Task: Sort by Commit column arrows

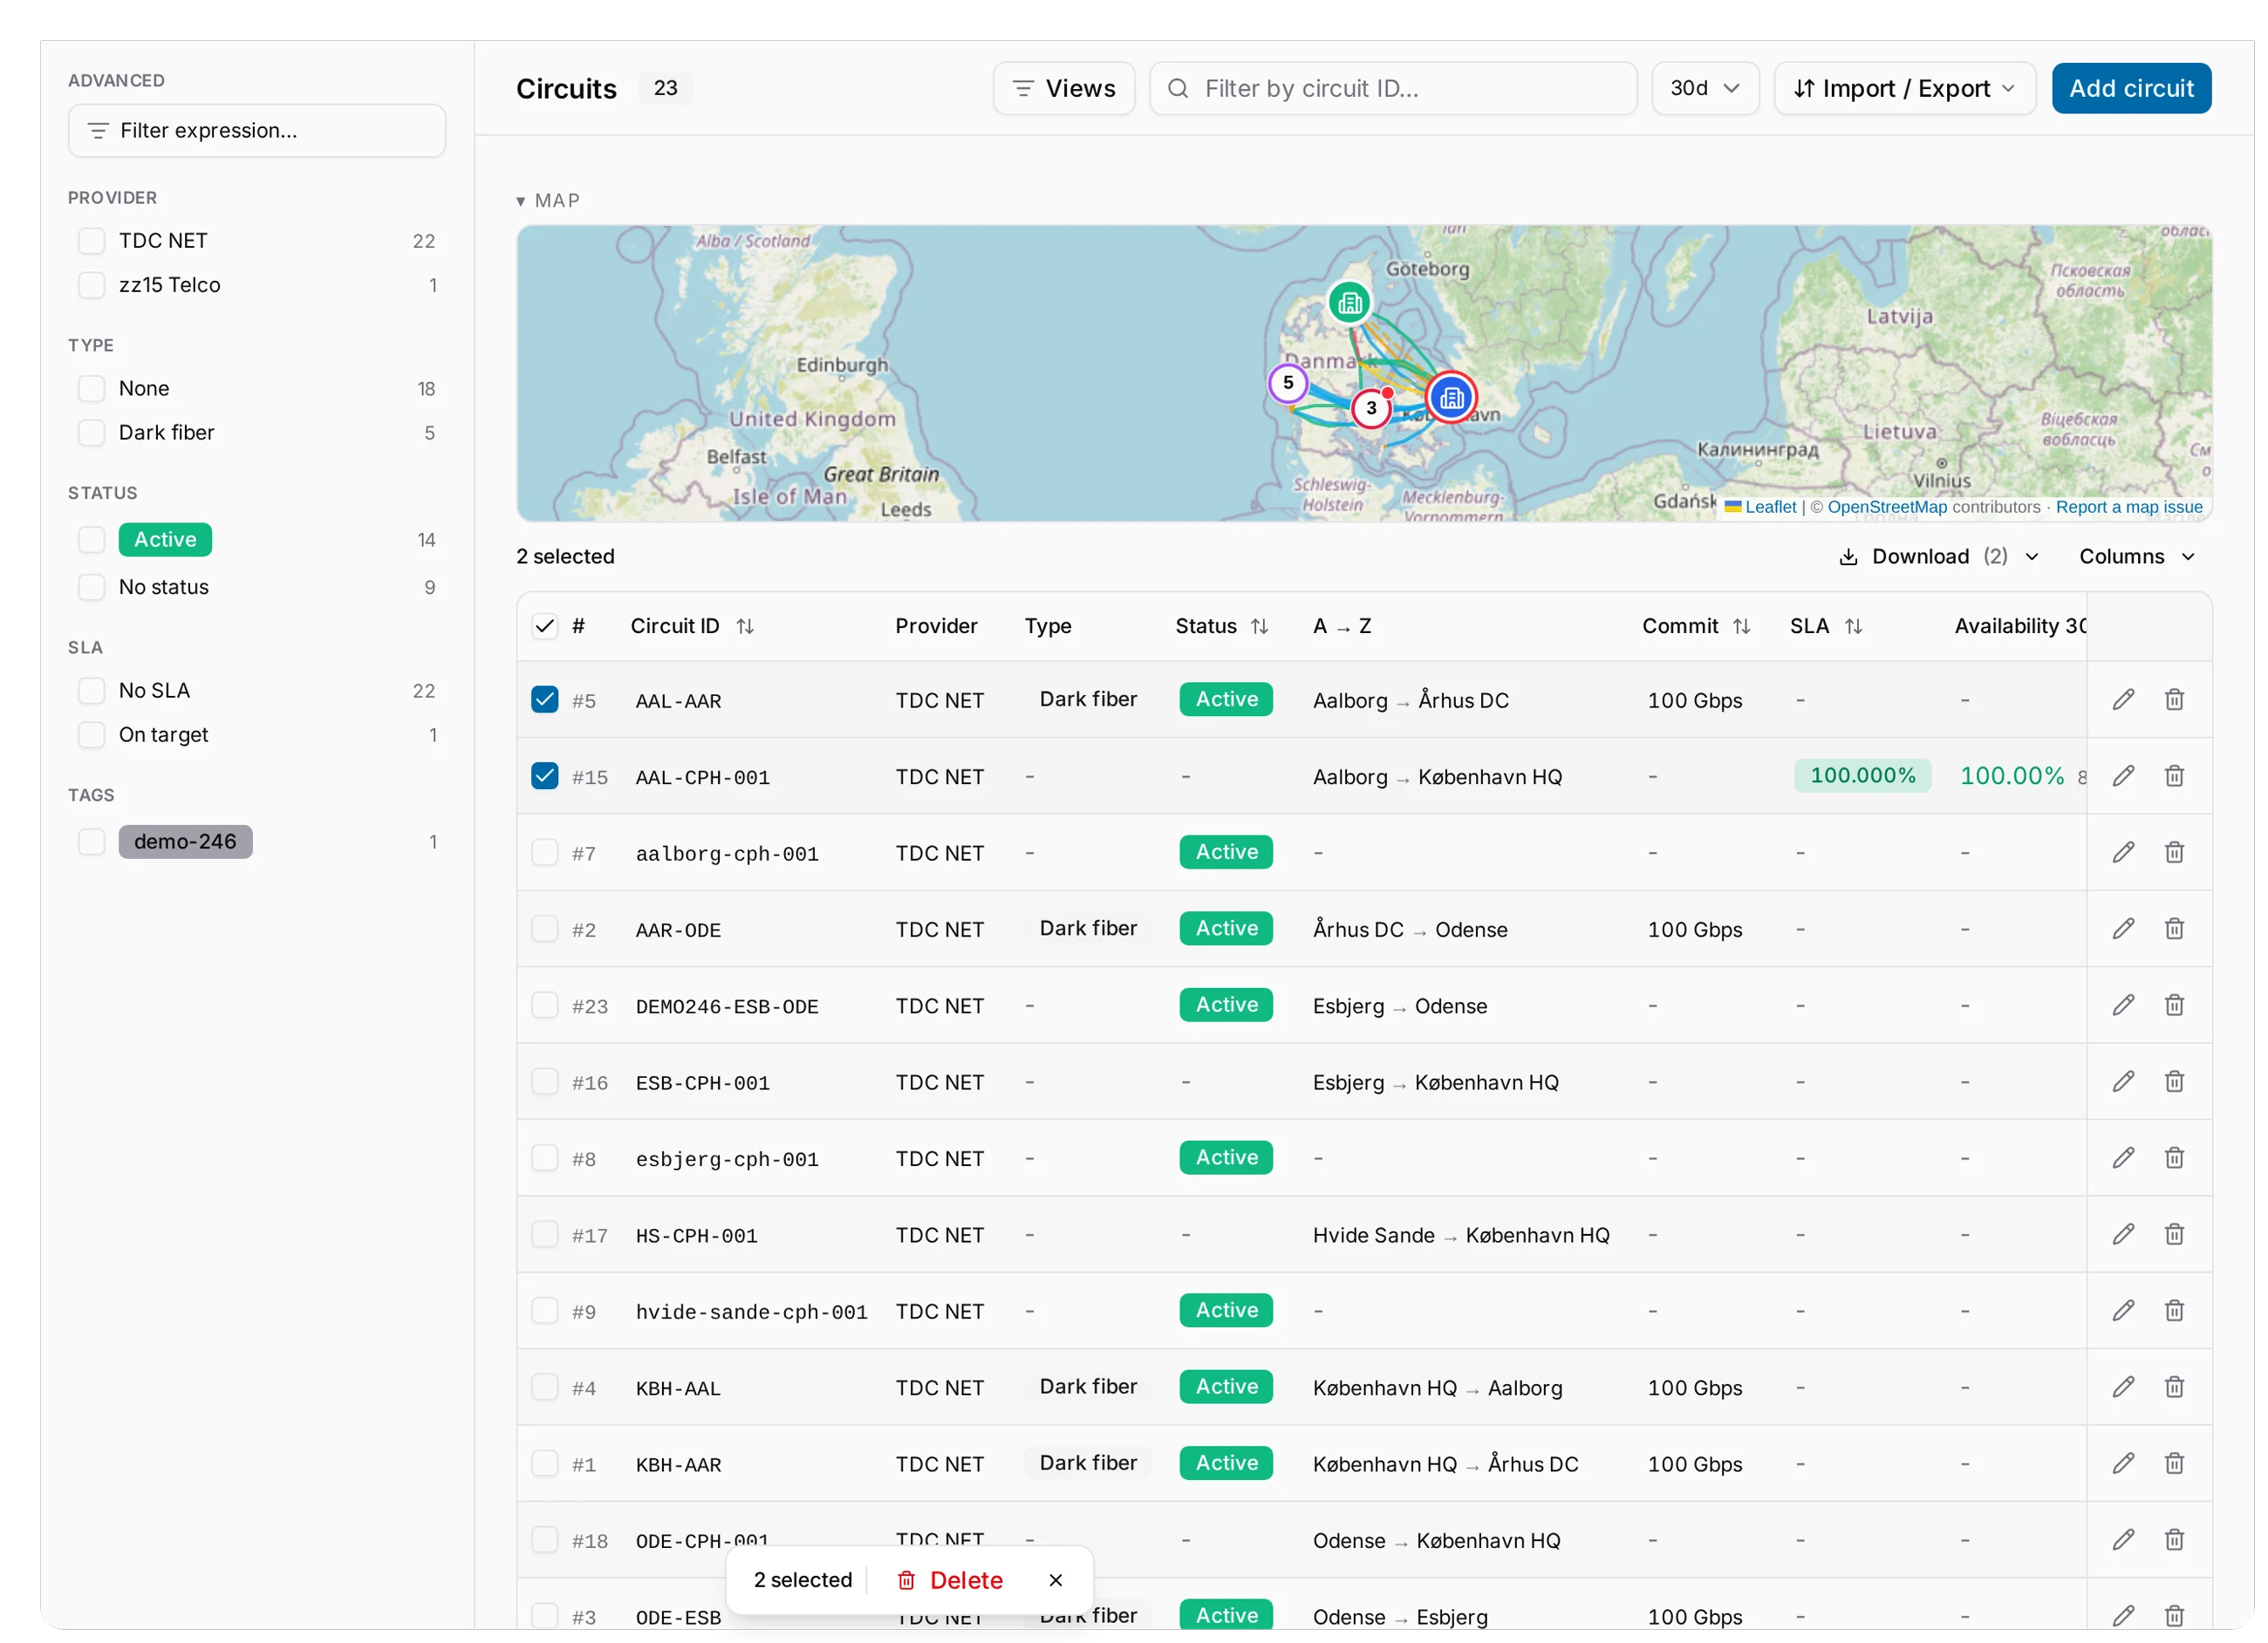Action: 1741,627
